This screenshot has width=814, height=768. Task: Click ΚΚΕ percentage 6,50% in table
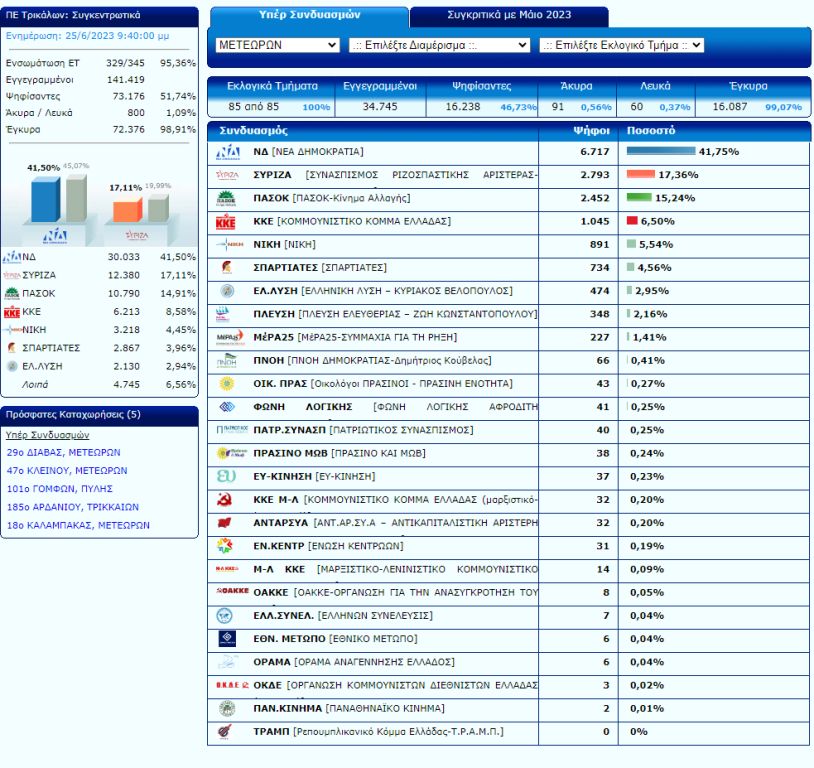(657, 221)
